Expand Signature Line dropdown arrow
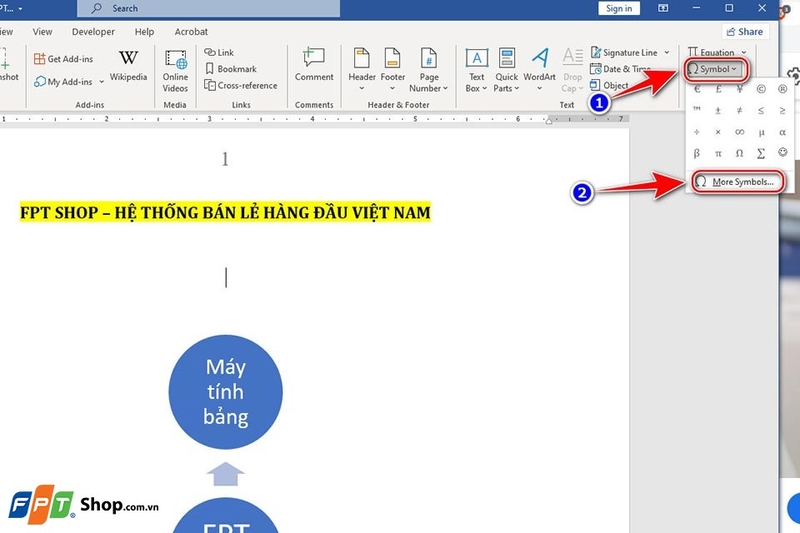 pyautogui.click(x=667, y=52)
